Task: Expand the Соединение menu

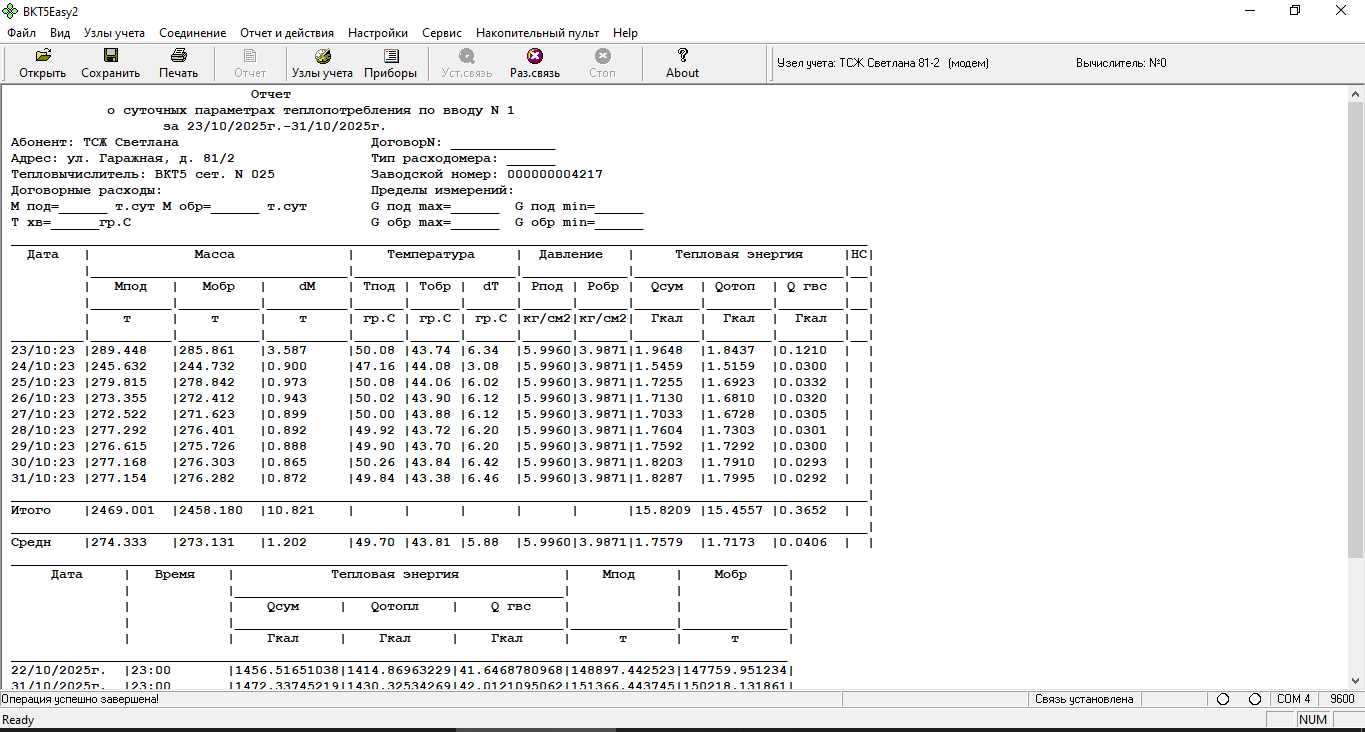Action: point(192,33)
